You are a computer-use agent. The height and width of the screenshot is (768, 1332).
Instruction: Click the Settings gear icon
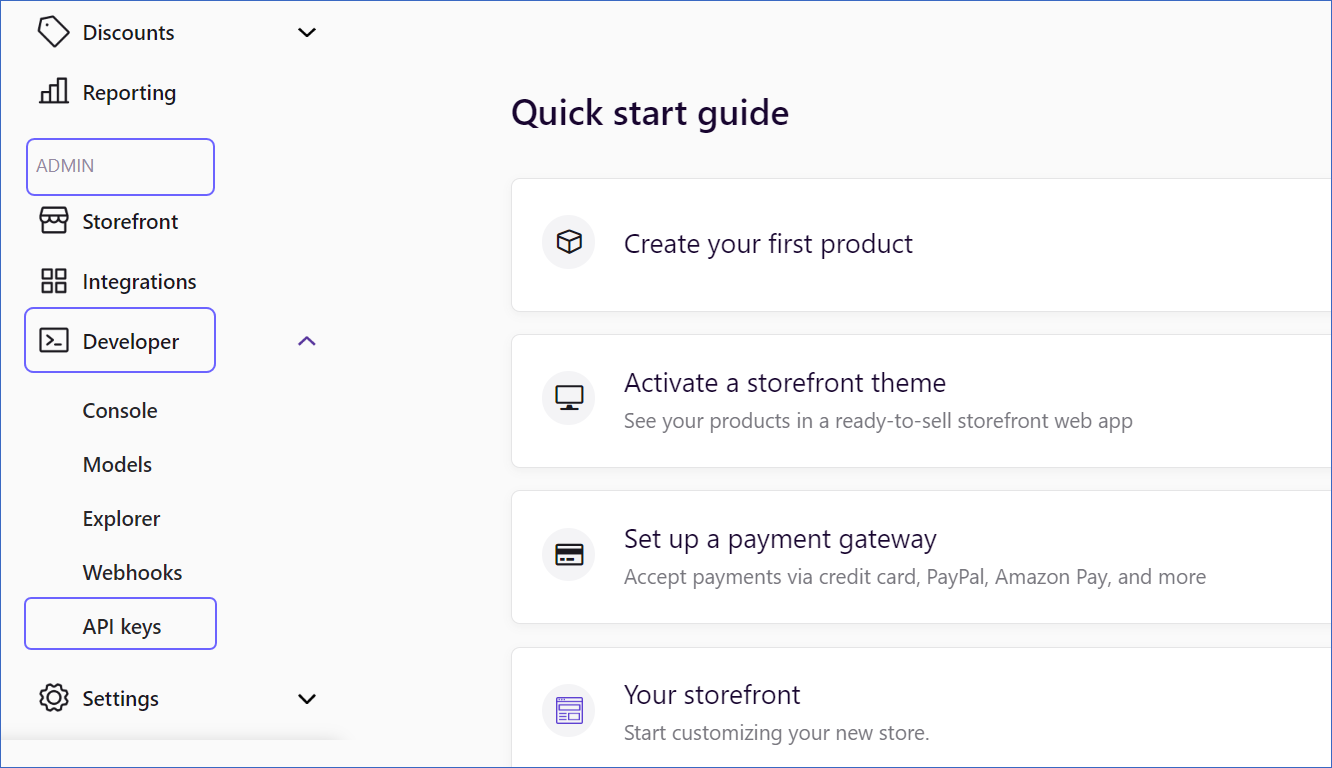pos(53,698)
